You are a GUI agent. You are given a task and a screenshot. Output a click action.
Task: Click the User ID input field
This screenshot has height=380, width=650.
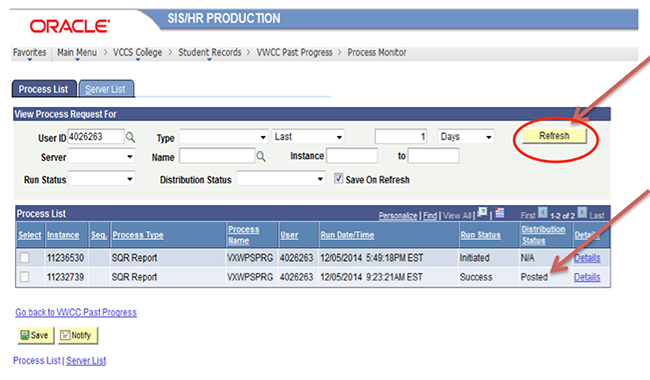[96, 137]
